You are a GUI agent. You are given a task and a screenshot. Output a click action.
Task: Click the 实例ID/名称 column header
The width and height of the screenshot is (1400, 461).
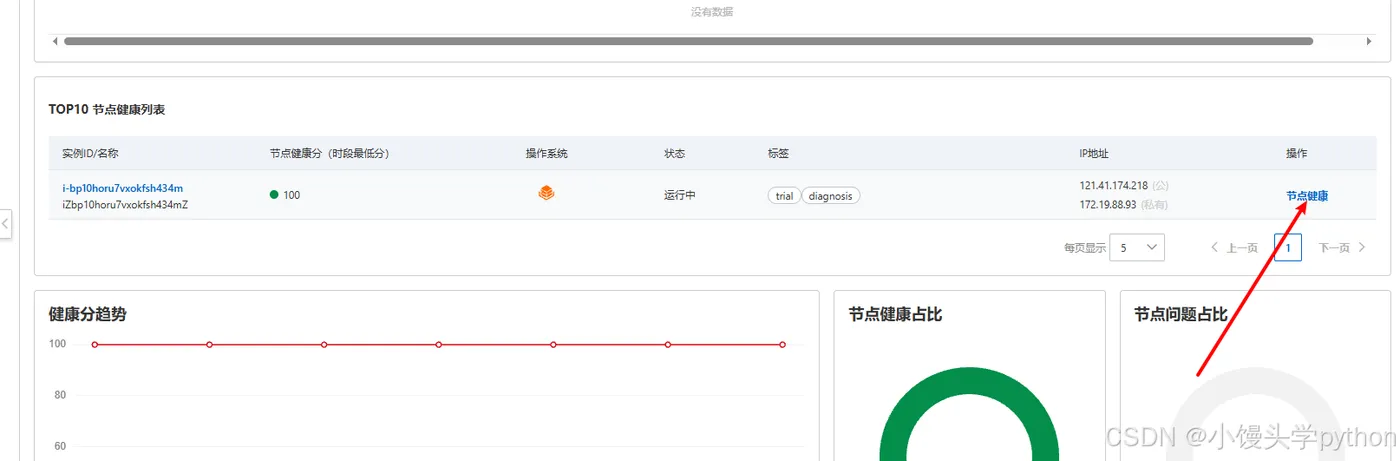tap(90, 154)
